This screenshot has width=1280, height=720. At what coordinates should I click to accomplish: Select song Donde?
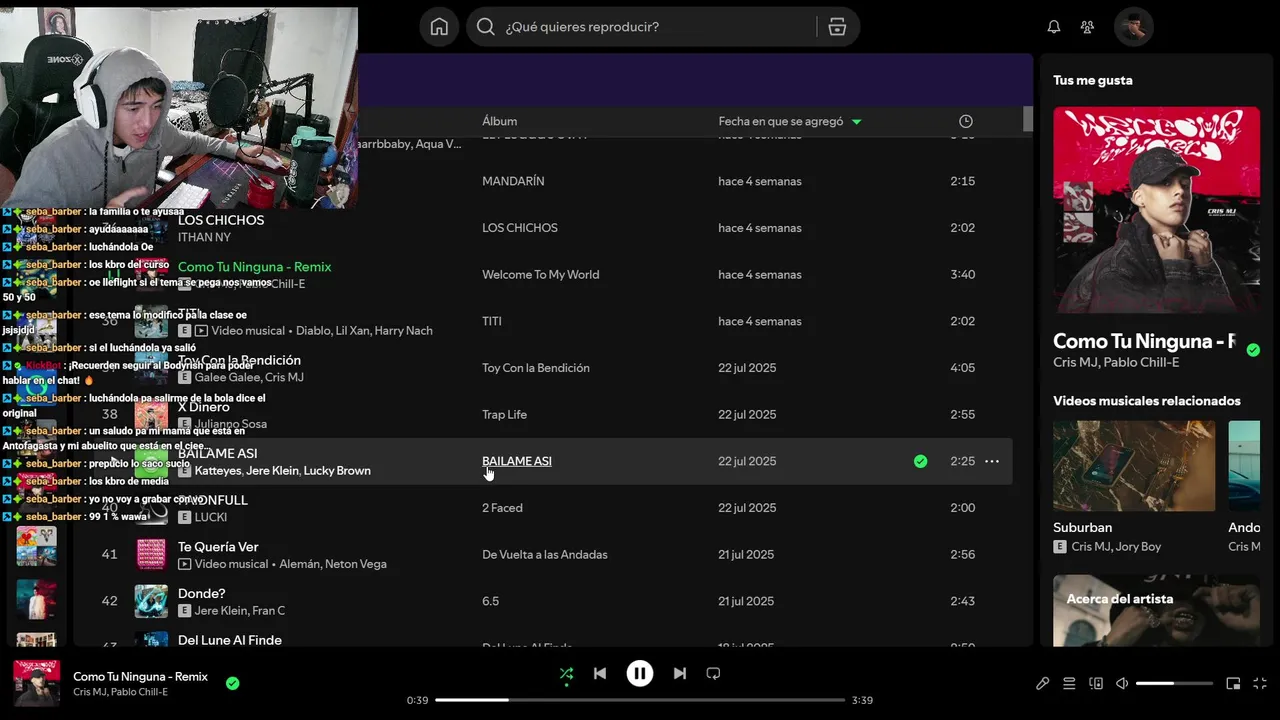click(x=202, y=593)
